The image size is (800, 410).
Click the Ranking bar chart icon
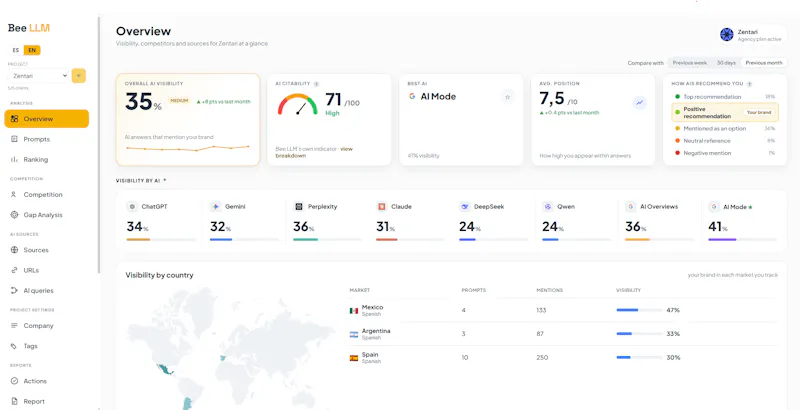click(14, 160)
